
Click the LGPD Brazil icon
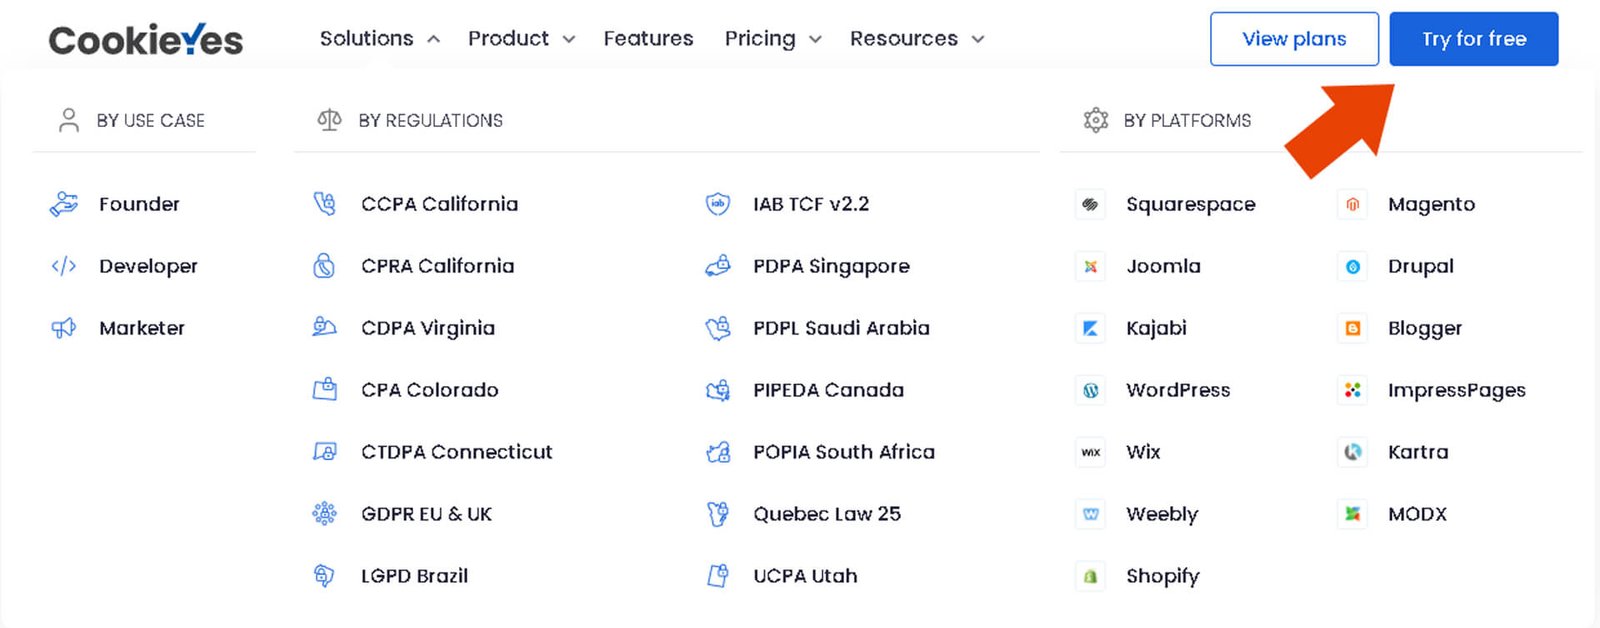(325, 576)
